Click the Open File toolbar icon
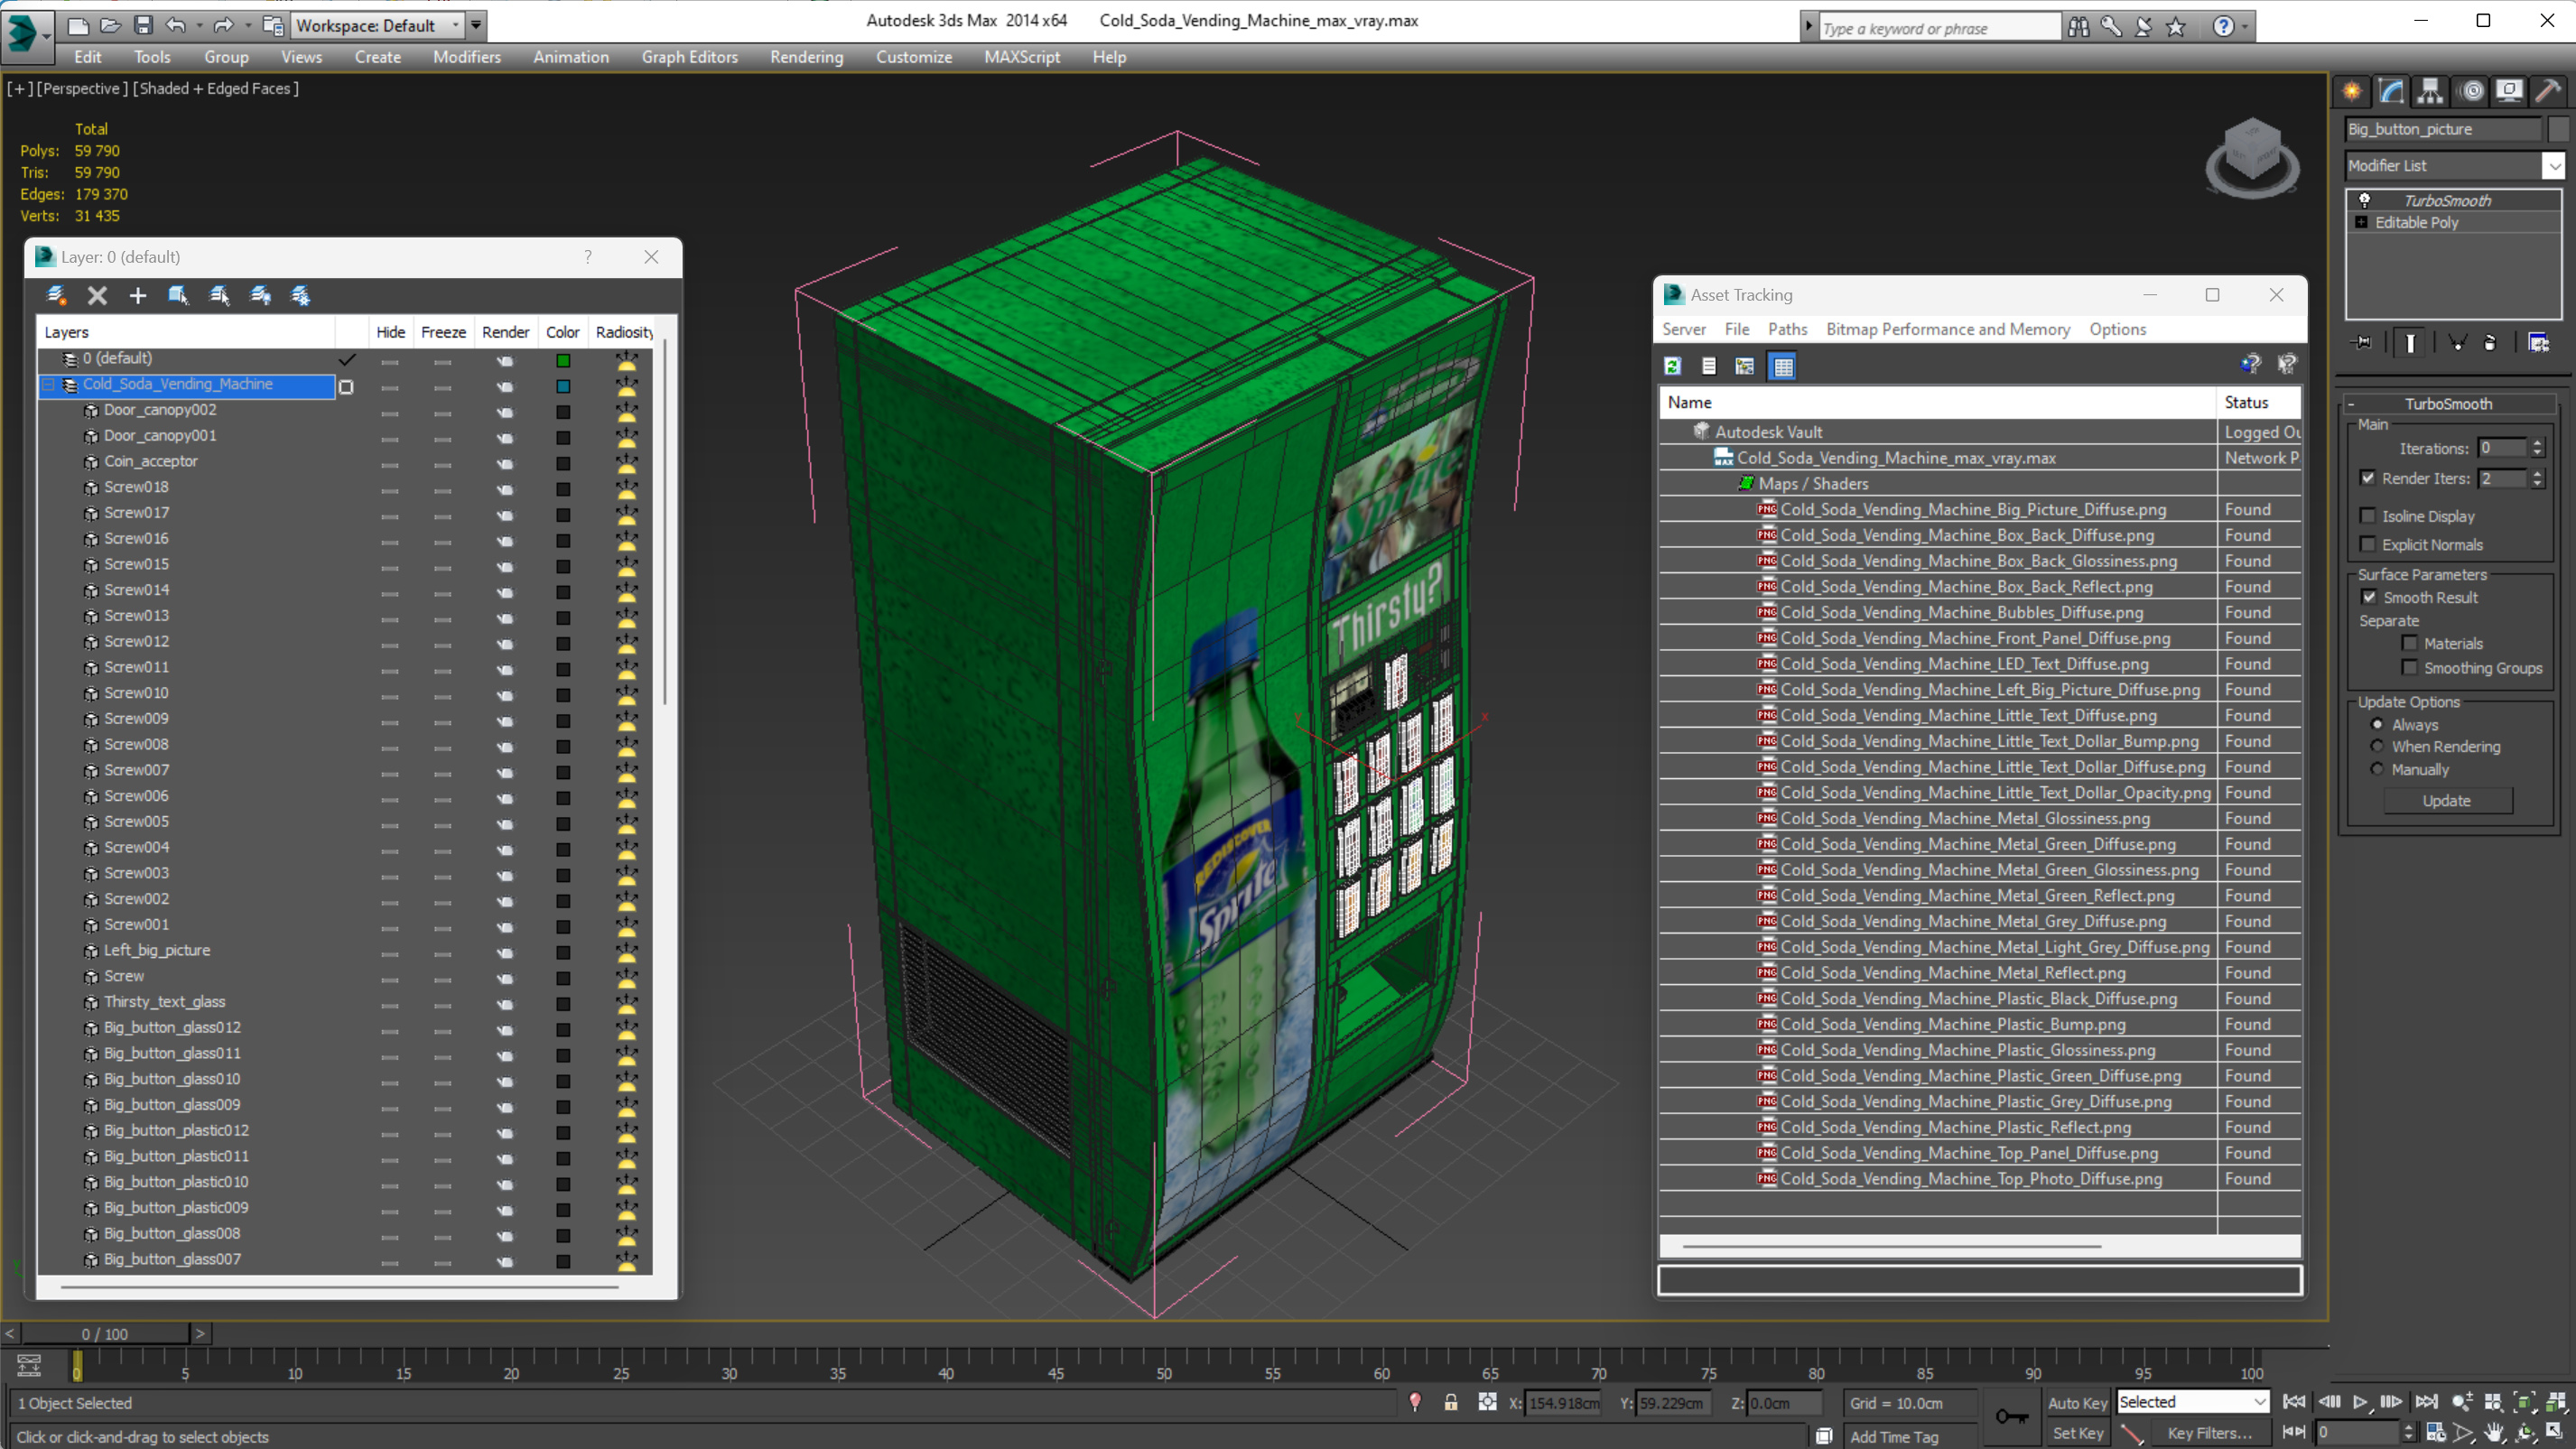 click(x=111, y=25)
